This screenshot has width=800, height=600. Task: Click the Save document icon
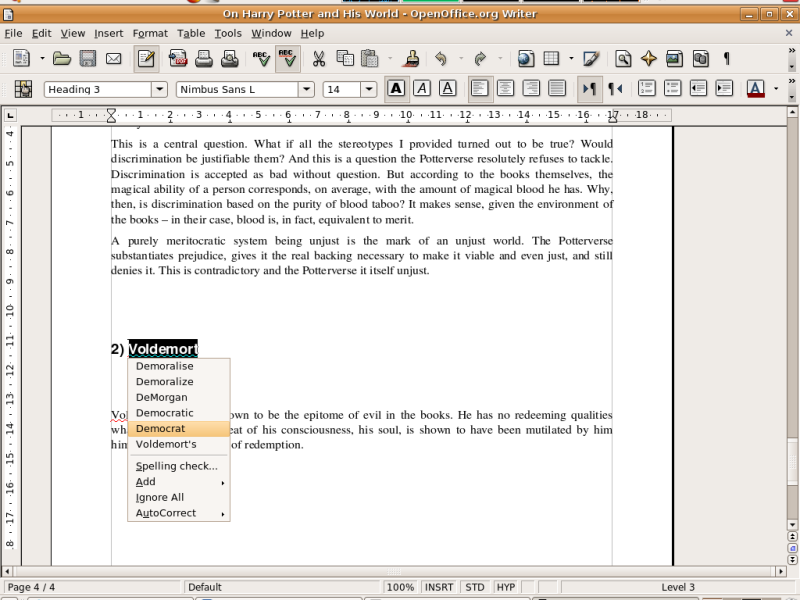(x=88, y=59)
